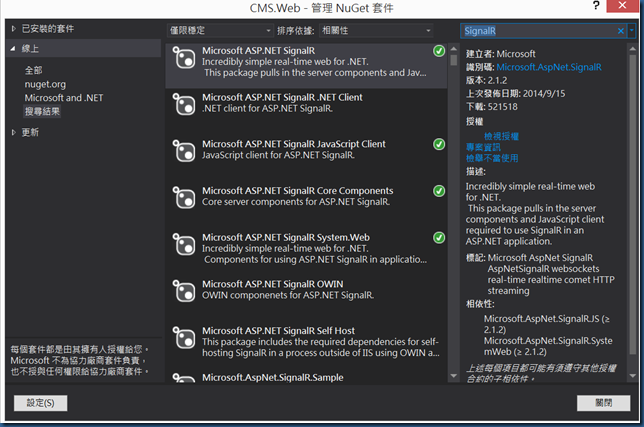Close the NuGet dialog with the red X
The image size is (644, 427).
tap(622, 5)
